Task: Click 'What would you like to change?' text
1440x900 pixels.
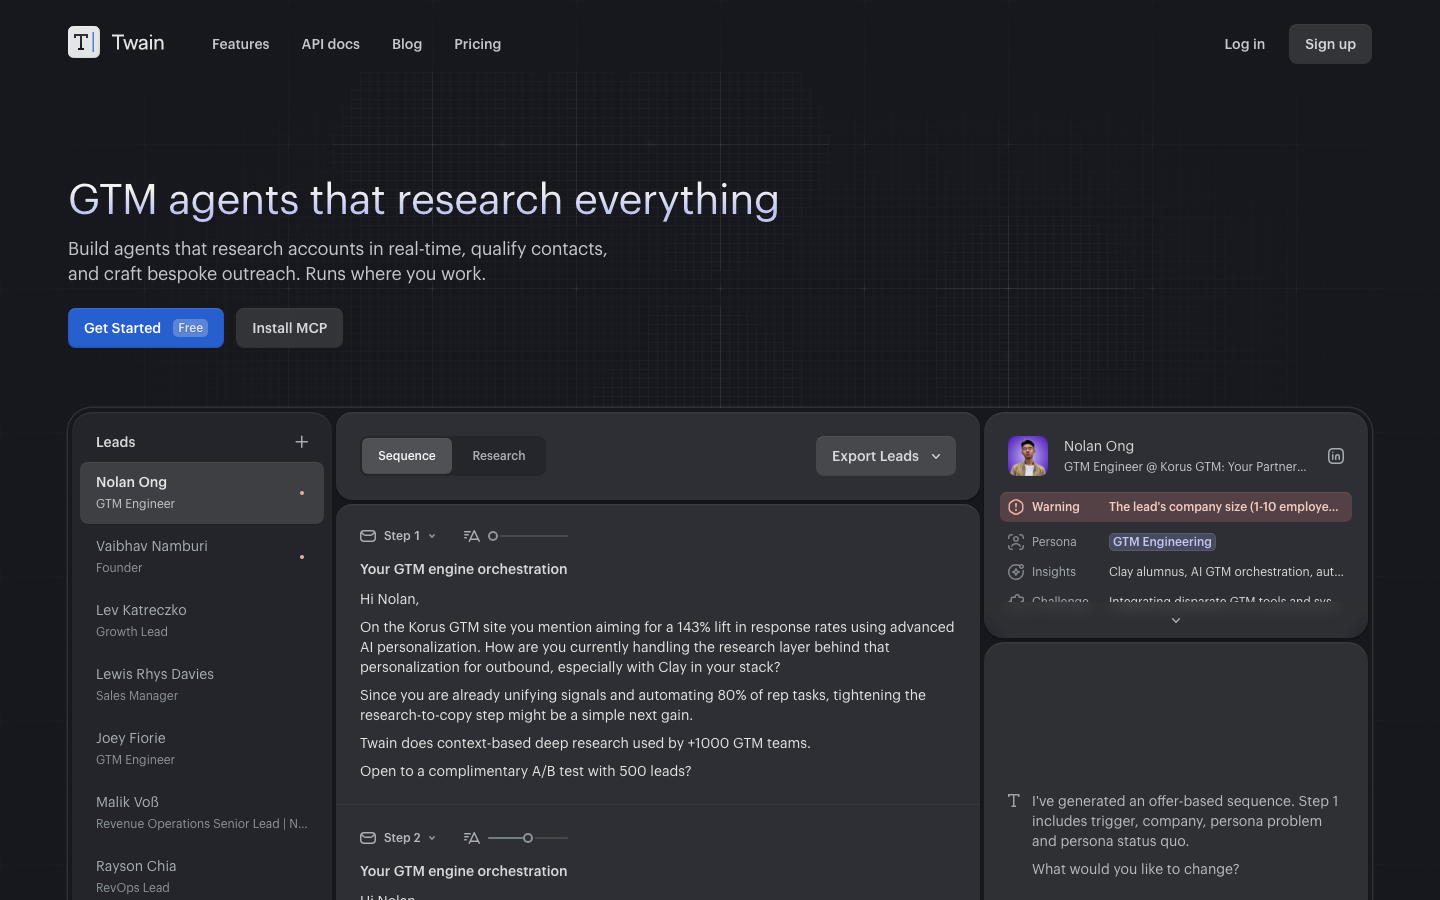Action: point(1136,869)
